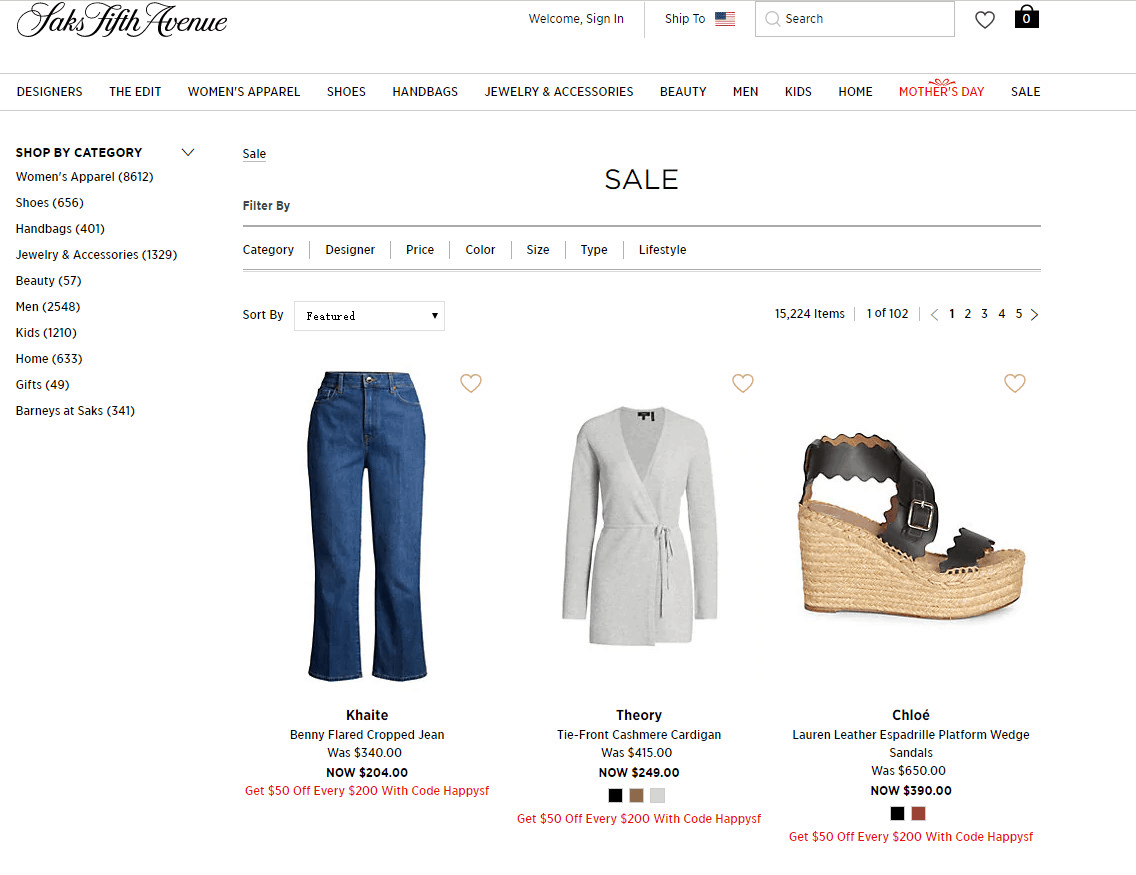Open the shopping bag icon
The height and width of the screenshot is (875, 1136).
click(x=1027, y=17)
